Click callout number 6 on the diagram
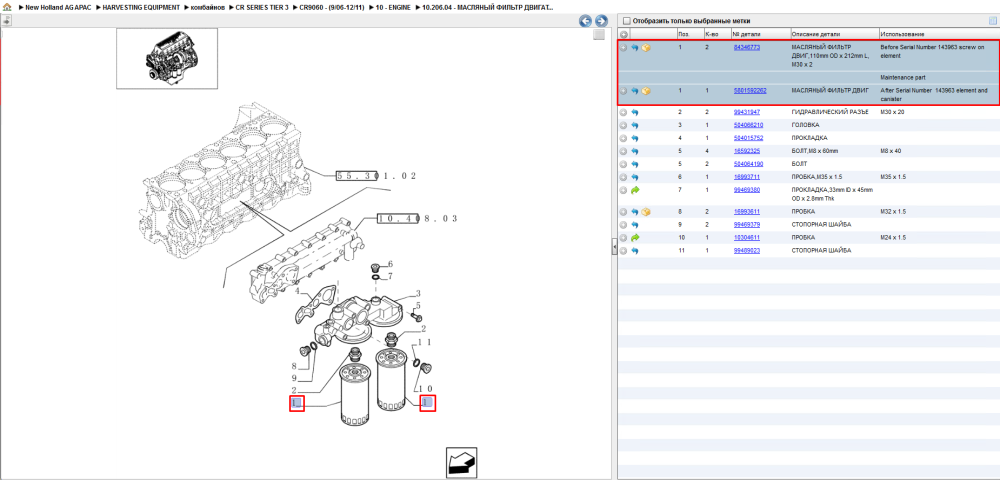The height and width of the screenshot is (480, 1000). click(x=390, y=265)
